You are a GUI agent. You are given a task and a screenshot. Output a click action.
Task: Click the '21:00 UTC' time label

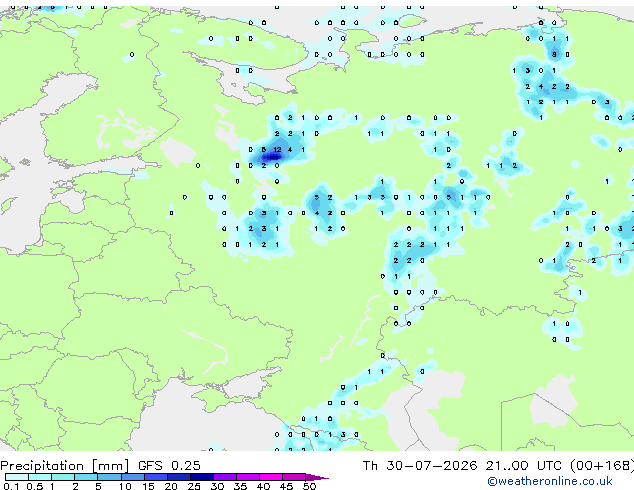[524, 466]
